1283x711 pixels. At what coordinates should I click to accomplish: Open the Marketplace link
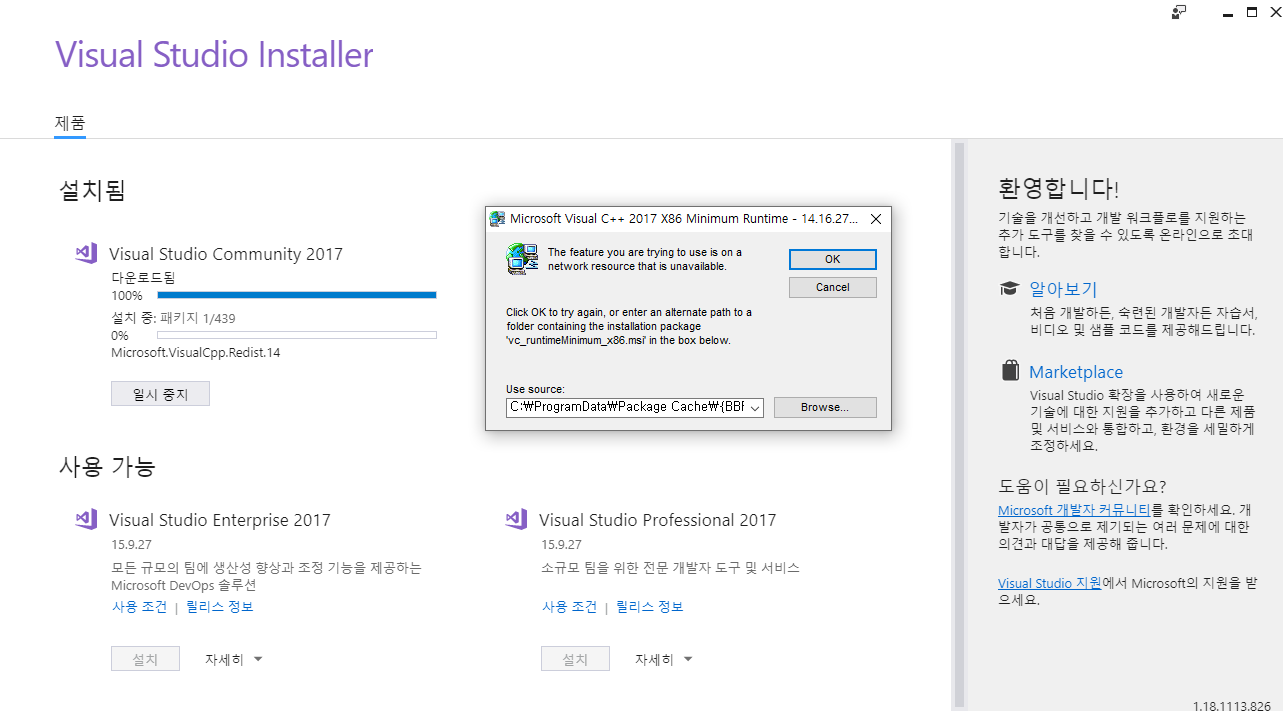1076,371
